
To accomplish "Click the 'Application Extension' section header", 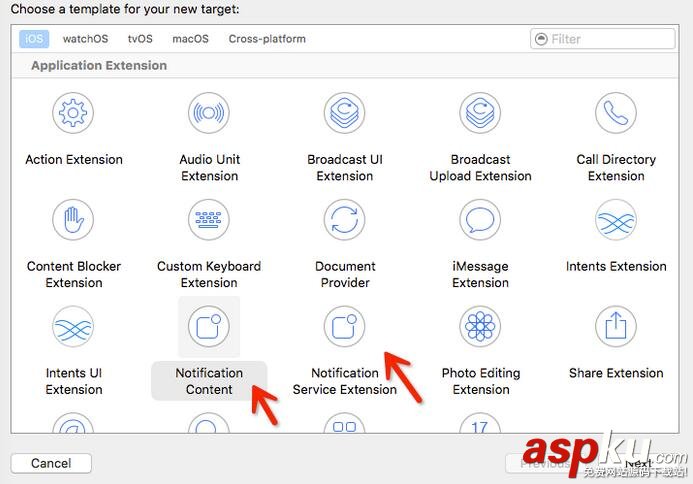I will tap(99, 65).
